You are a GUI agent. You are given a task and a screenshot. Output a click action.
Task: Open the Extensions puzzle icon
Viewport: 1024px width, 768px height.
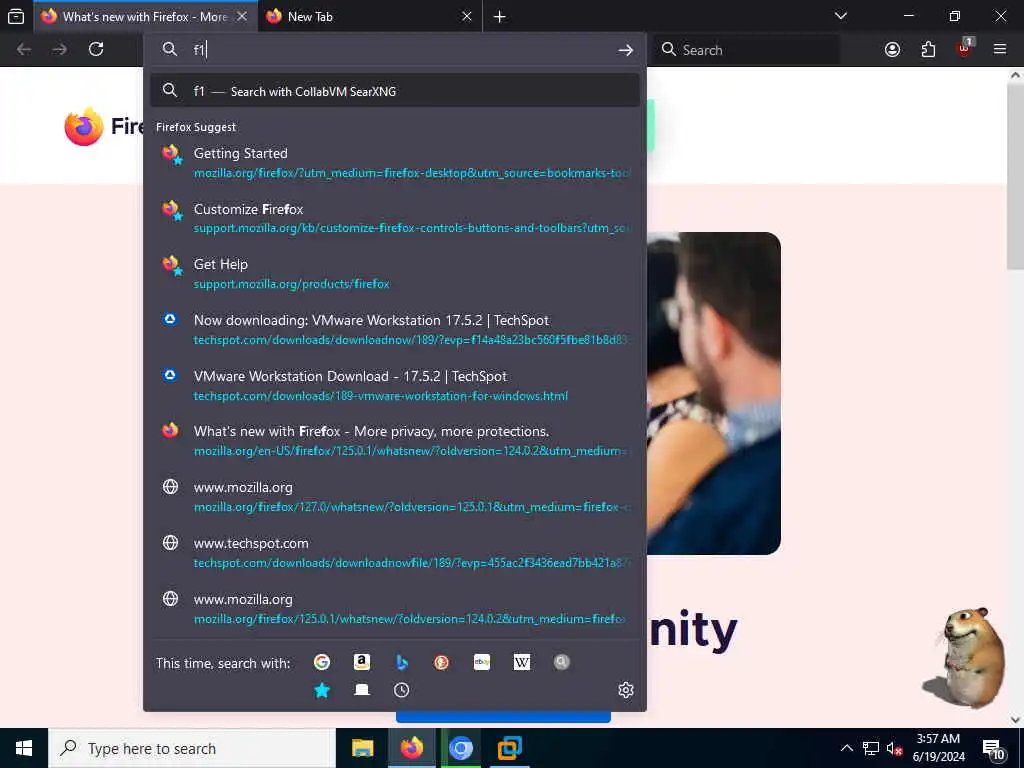click(x=928, y=50)
